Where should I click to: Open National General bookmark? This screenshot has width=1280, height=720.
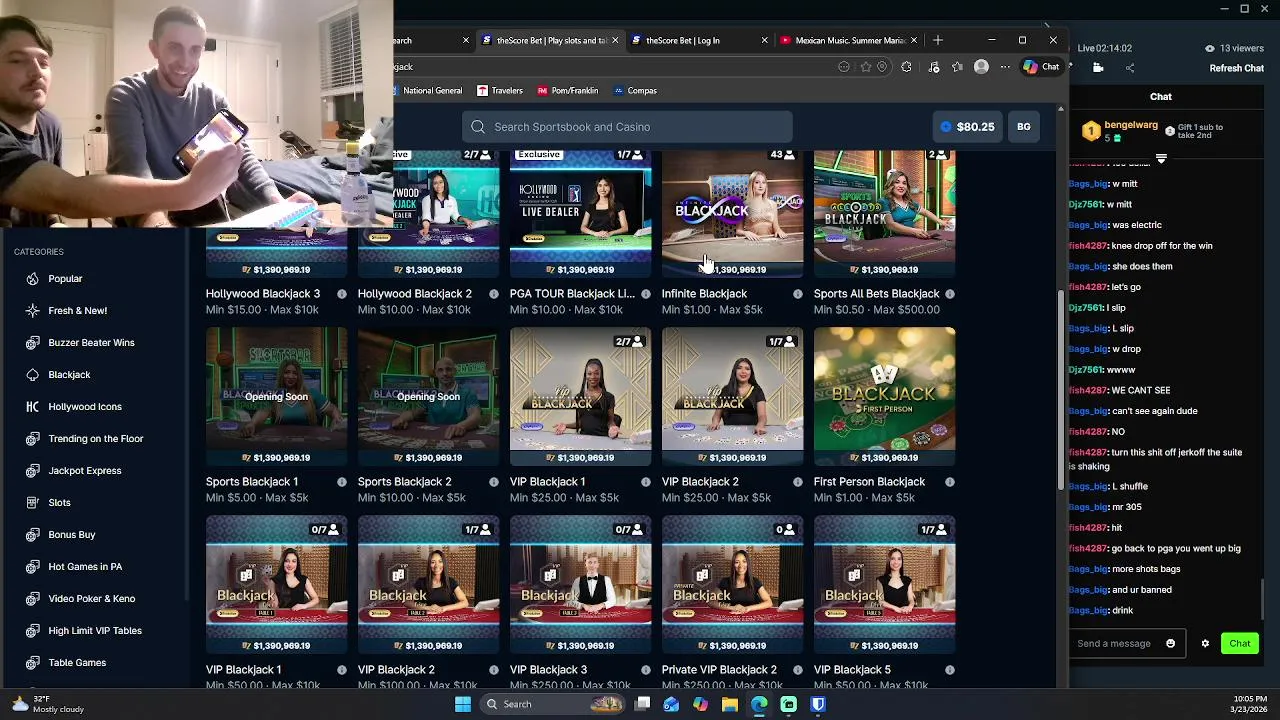pyautogui.click(x=425, y=91)
